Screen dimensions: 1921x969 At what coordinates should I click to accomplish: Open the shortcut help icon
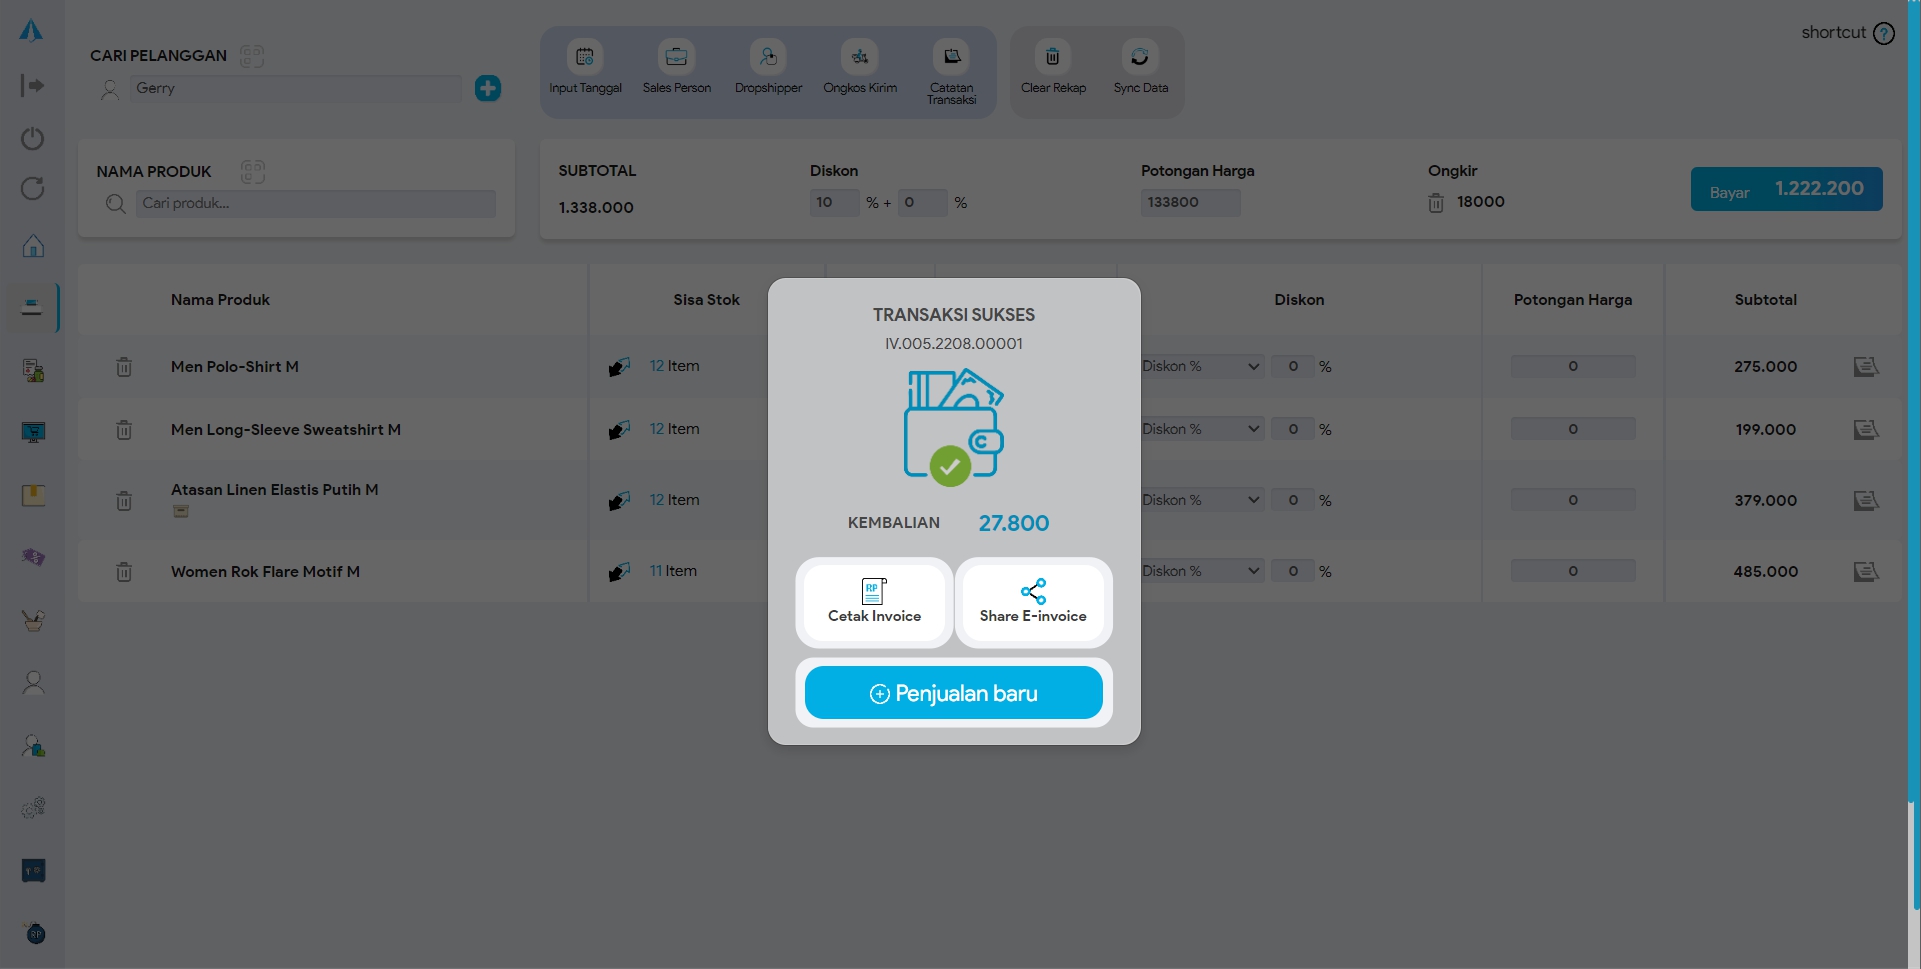1884,33
